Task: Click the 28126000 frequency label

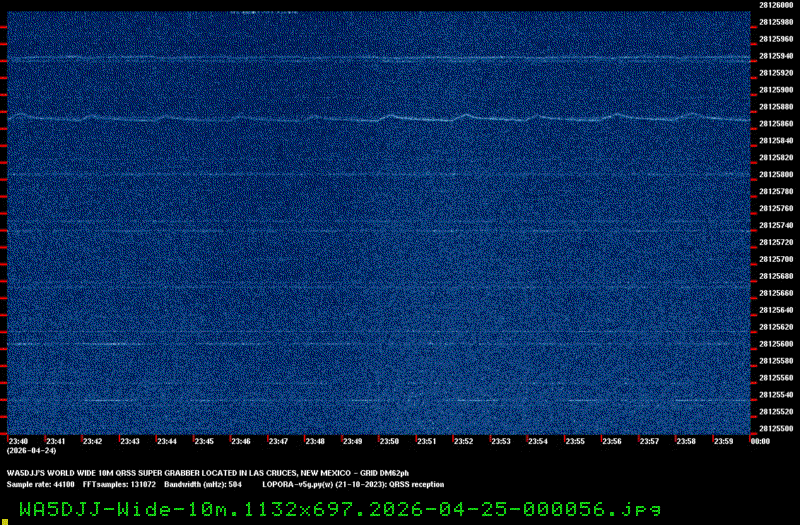Action: pyautogui.click(x=776, y=5)
